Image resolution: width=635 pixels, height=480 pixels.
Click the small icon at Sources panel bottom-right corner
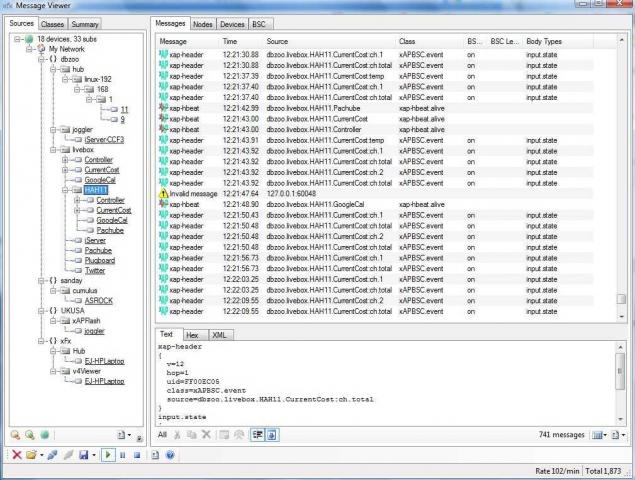click(x=139, y=438)
